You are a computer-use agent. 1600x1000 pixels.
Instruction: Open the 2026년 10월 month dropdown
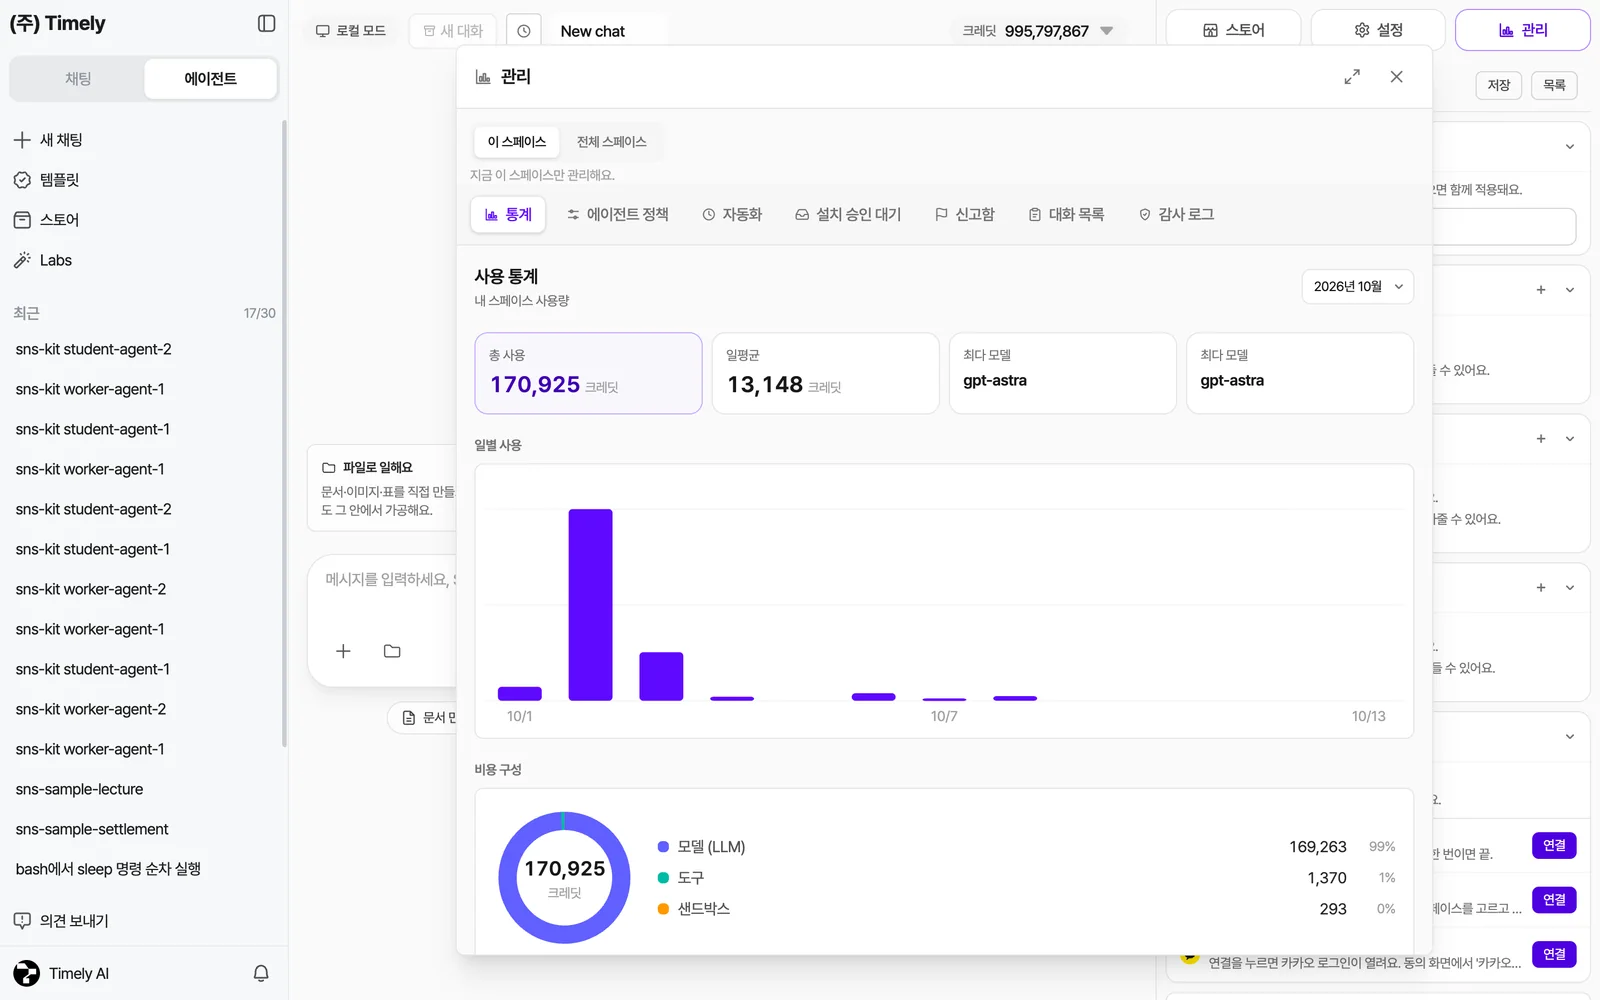tap(1358, 287)
